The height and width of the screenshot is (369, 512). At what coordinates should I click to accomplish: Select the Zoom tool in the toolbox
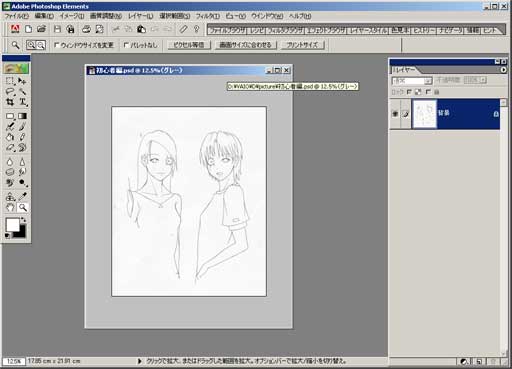point(22,207)
